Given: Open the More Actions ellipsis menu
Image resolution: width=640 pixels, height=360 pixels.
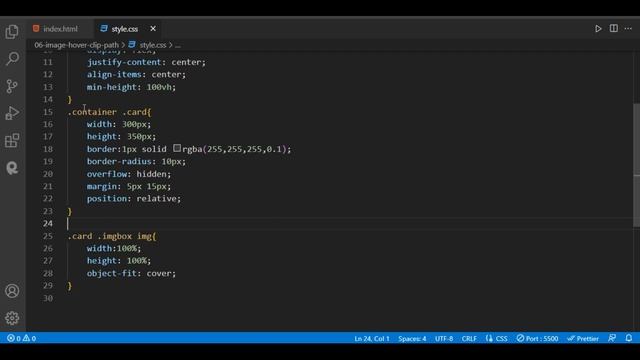Looking at the screenshot, I should [628, 29].
